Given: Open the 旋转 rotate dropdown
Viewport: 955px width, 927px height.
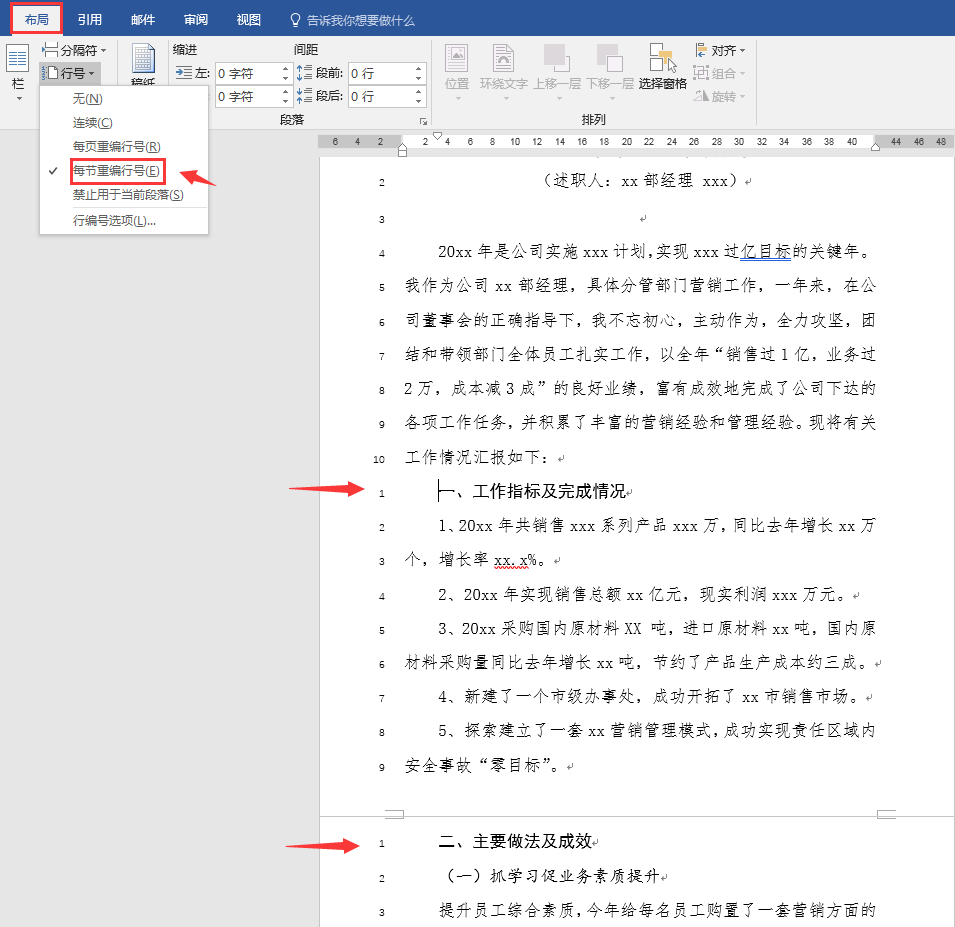Looking at the screenshot, I should pos(720,96).
